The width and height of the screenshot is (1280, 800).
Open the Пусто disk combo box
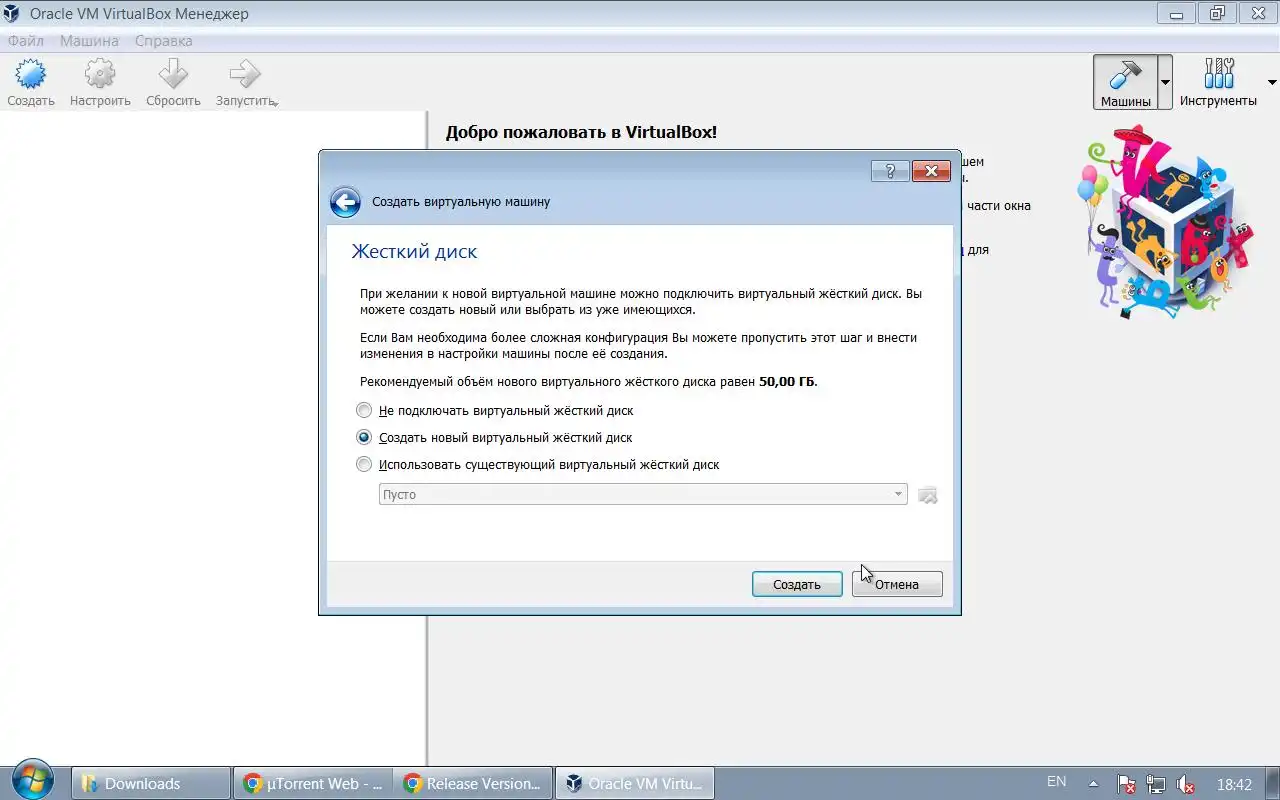point(643,494)
